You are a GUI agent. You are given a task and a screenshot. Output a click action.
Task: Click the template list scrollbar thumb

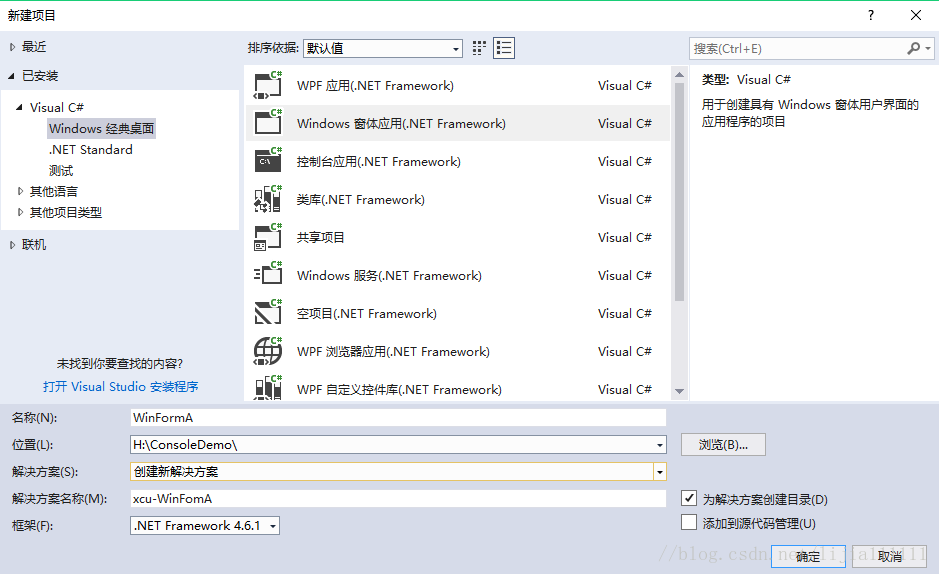click(679, 192)
